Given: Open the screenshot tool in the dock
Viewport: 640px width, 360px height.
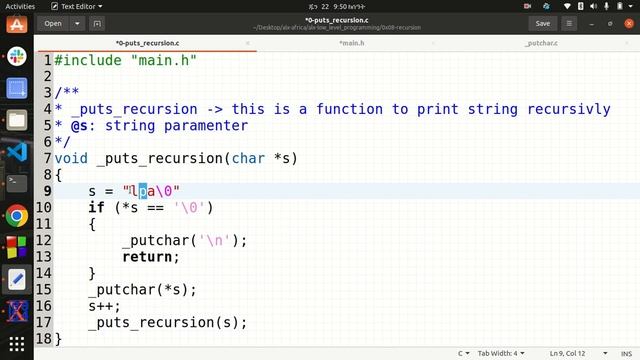Looking at the screenshot, I should pos(17,88).
